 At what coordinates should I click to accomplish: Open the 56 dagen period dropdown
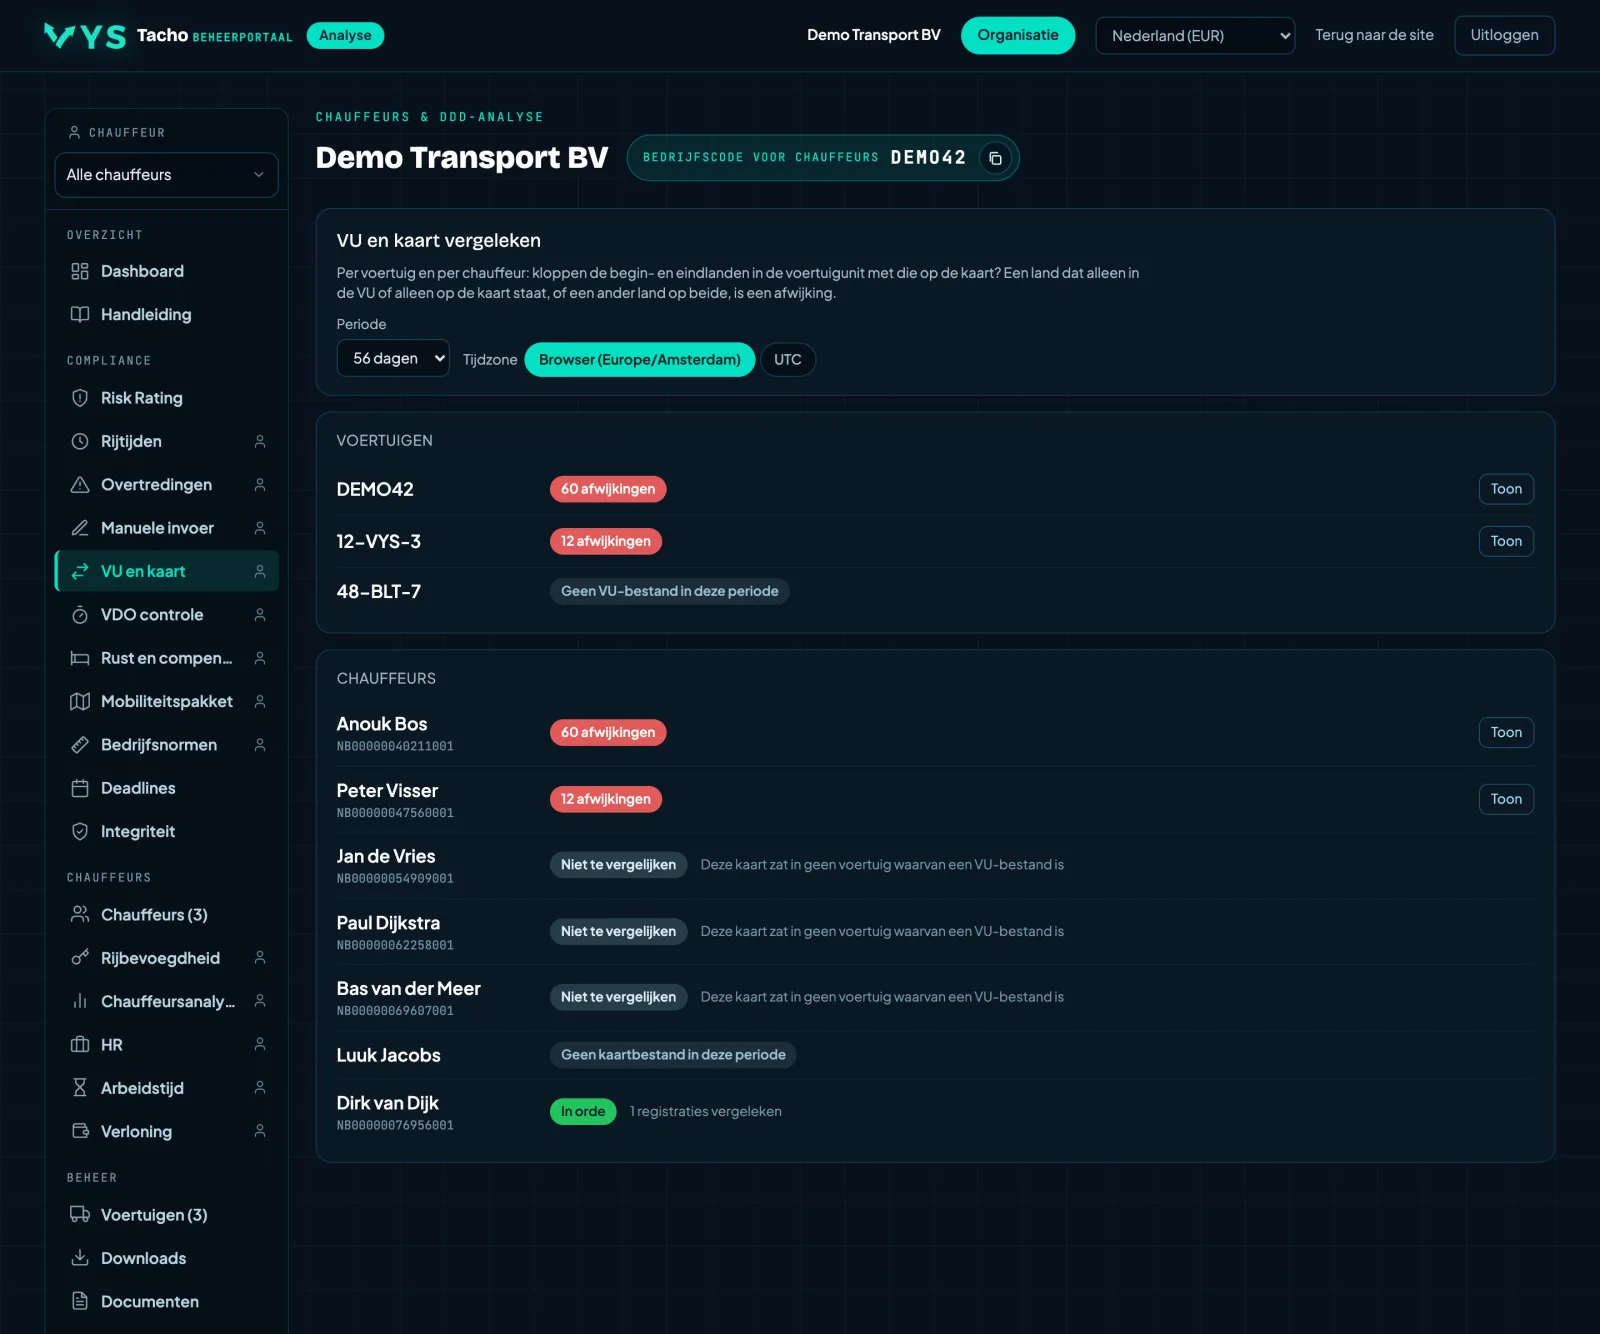tap(393, 358)
